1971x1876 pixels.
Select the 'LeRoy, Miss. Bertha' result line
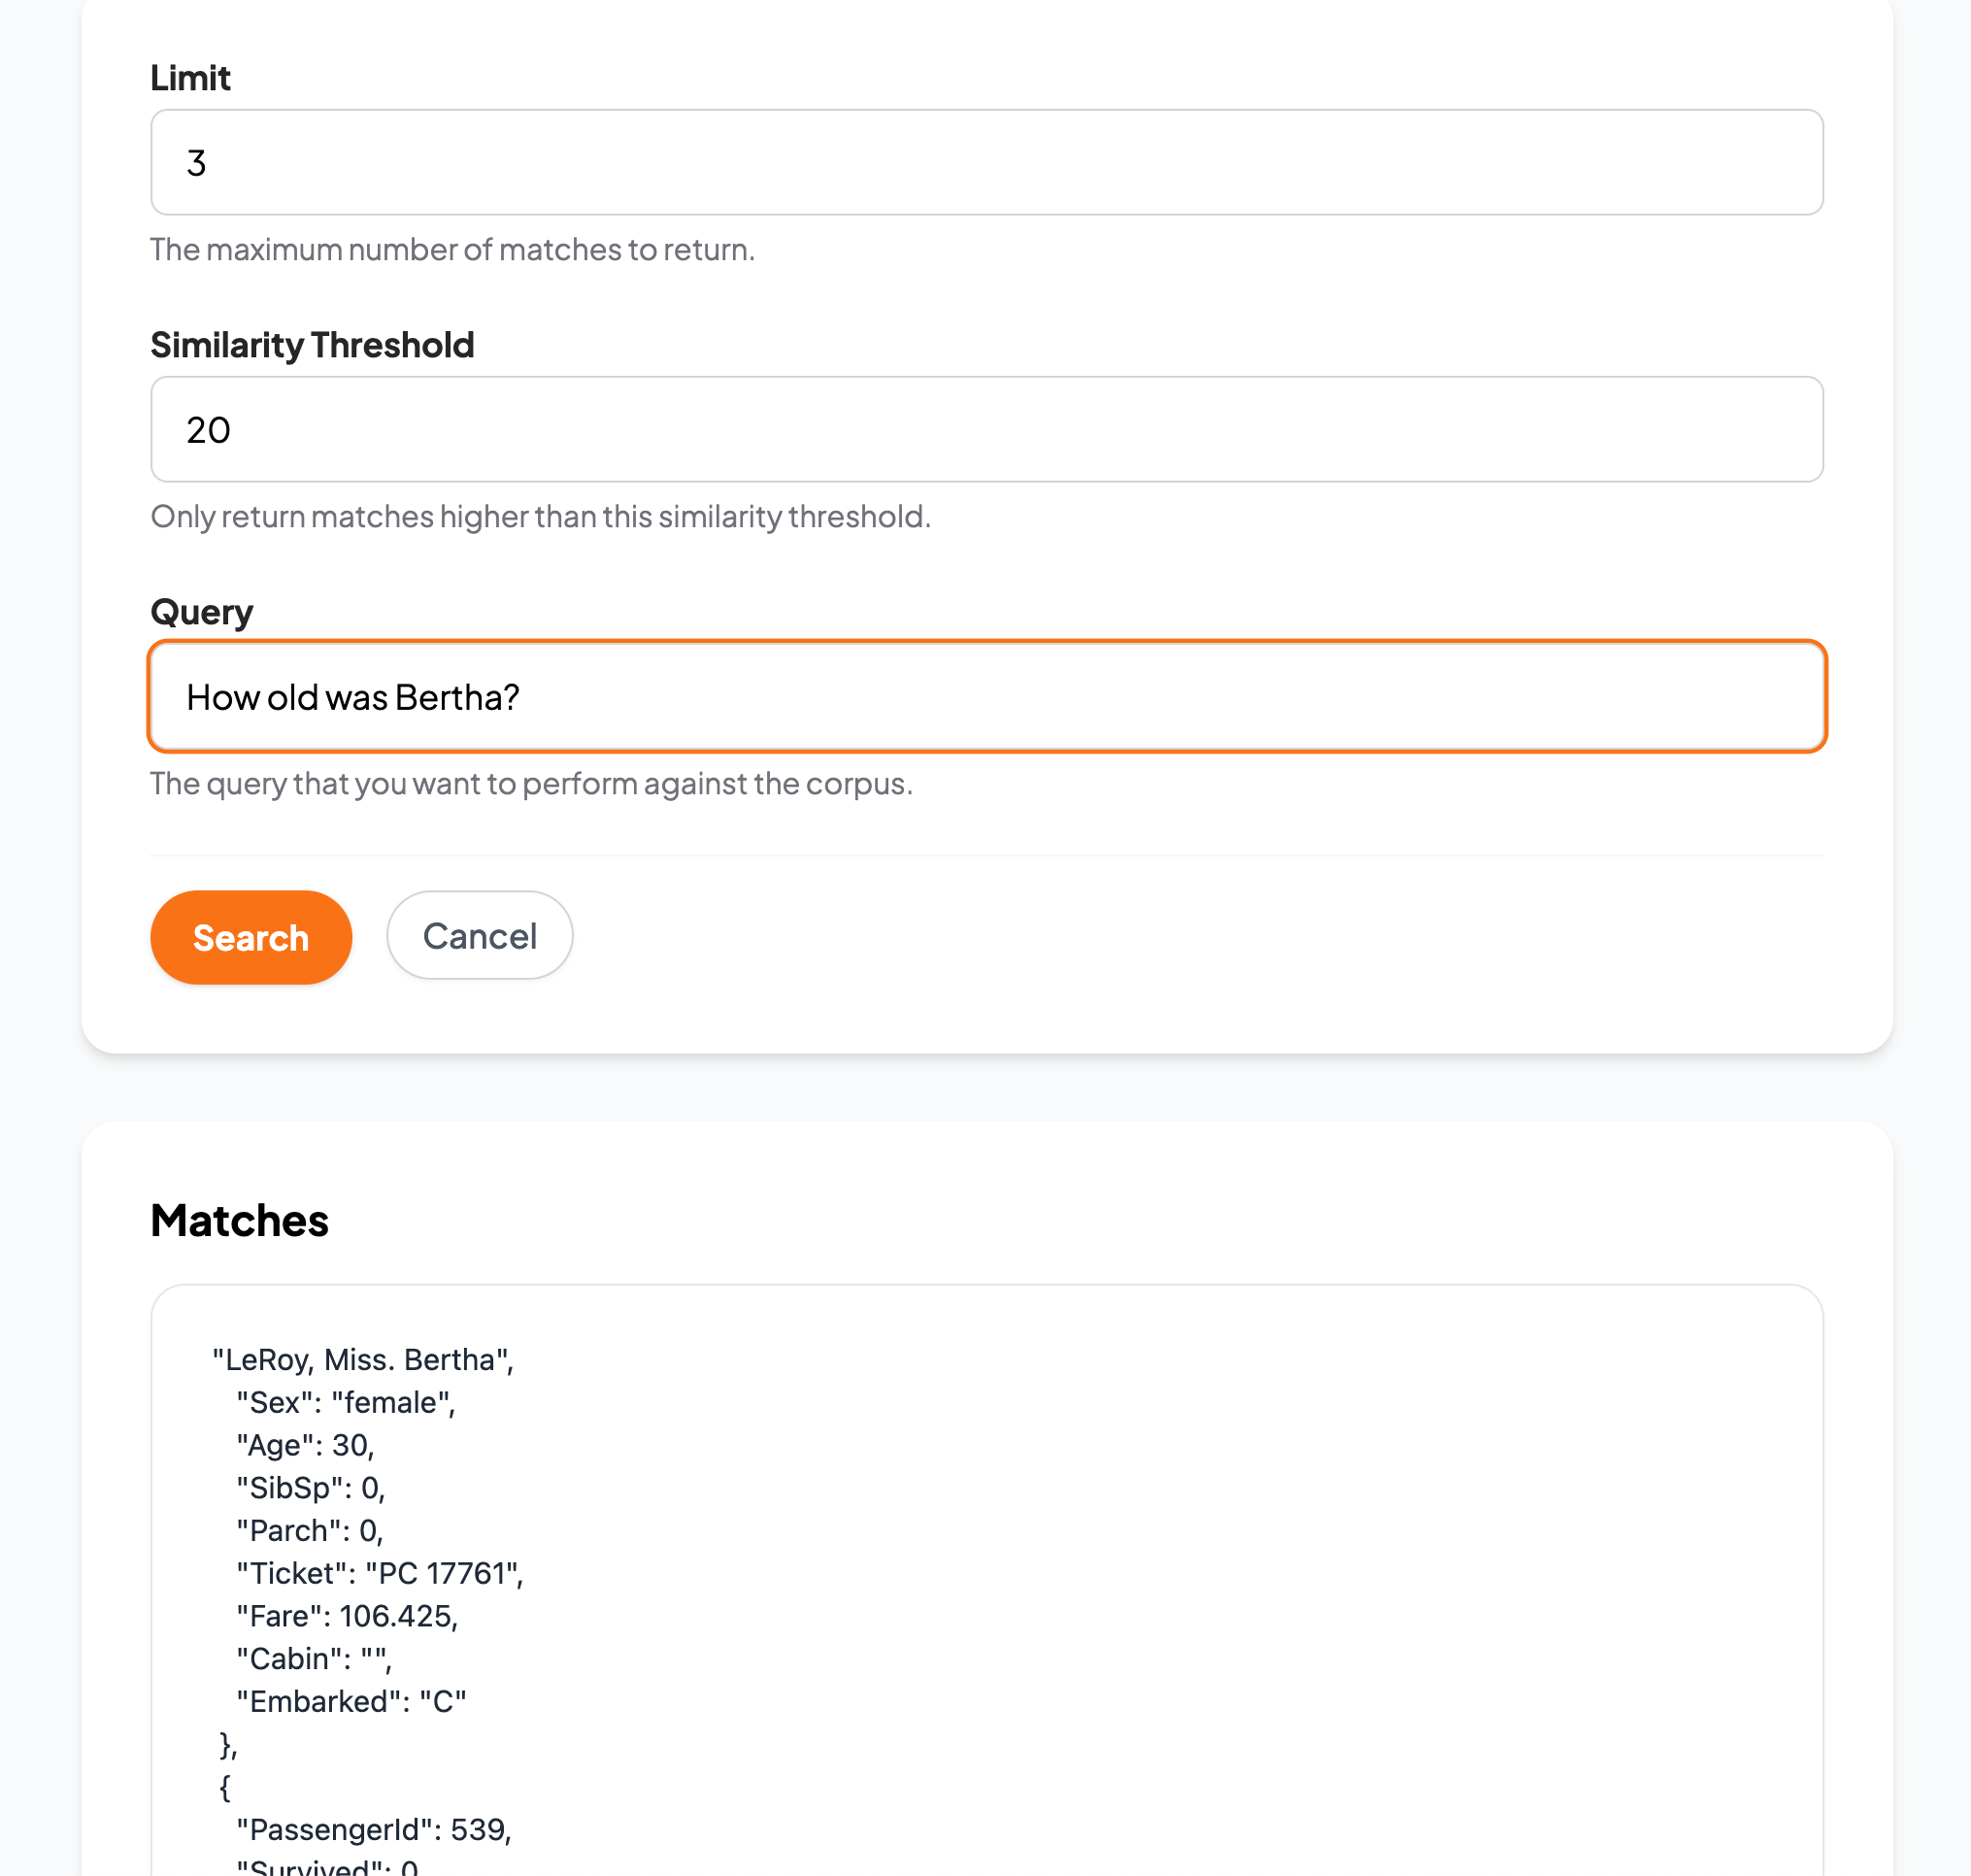pos(363,1359)
